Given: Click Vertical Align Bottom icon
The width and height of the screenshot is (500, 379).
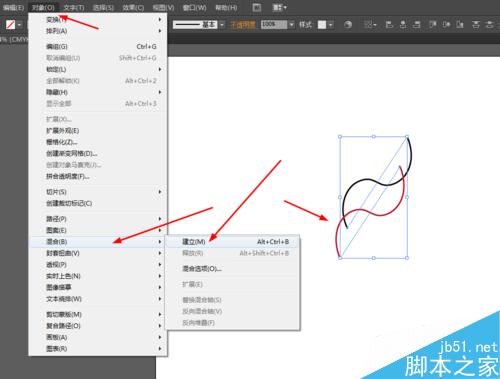Looking at the screenshot, I should (x=460, y=25).
